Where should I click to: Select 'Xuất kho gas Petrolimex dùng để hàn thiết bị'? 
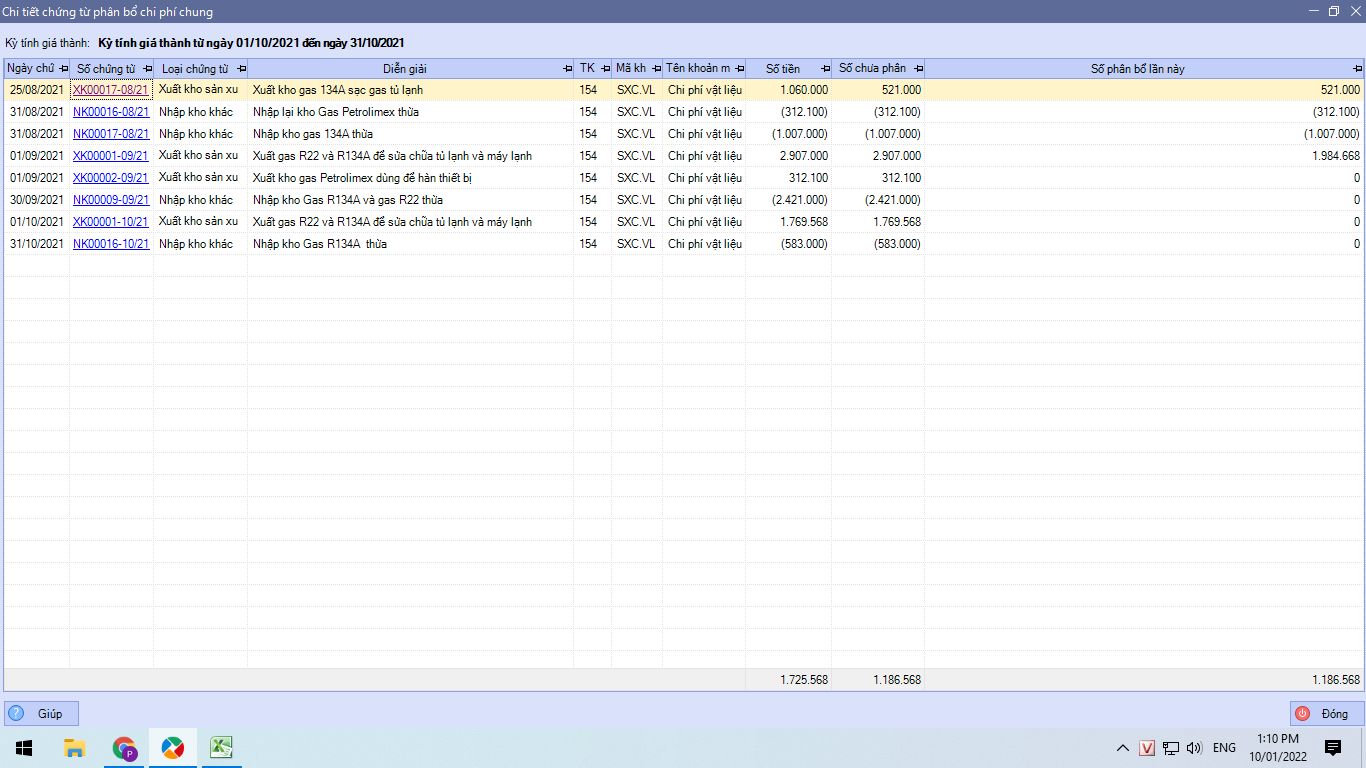coord(362,178)
